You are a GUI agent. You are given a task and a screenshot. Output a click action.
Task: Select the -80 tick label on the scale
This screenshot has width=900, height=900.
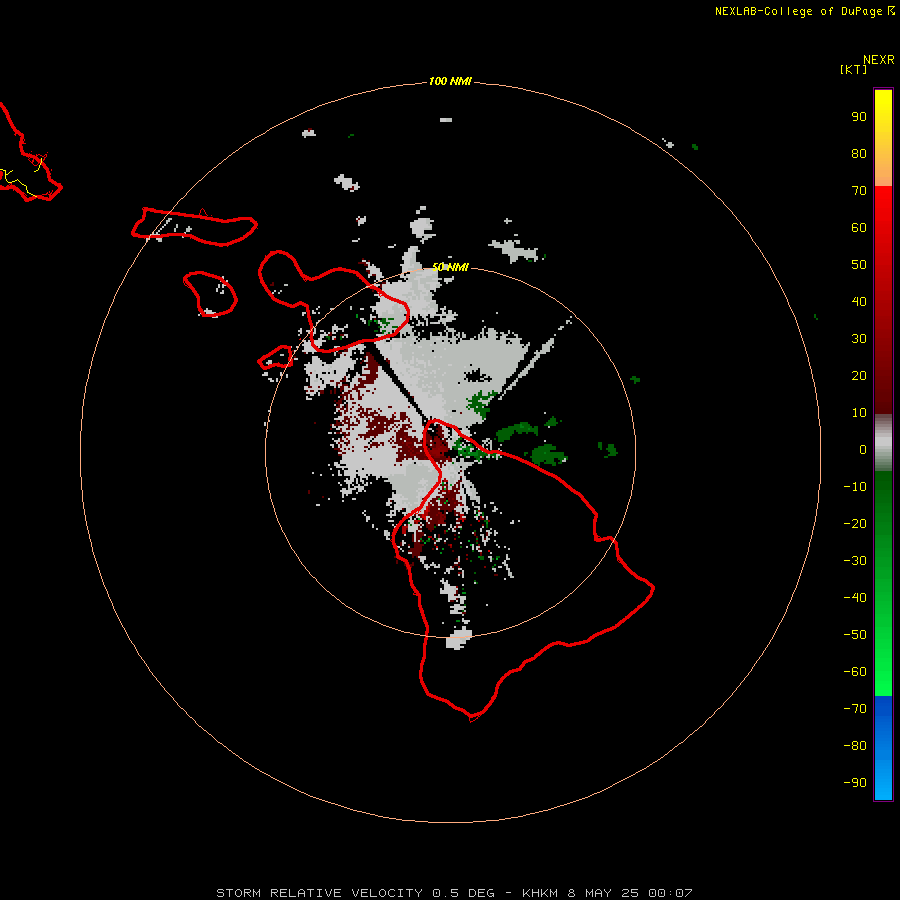(x=855, y=746)
